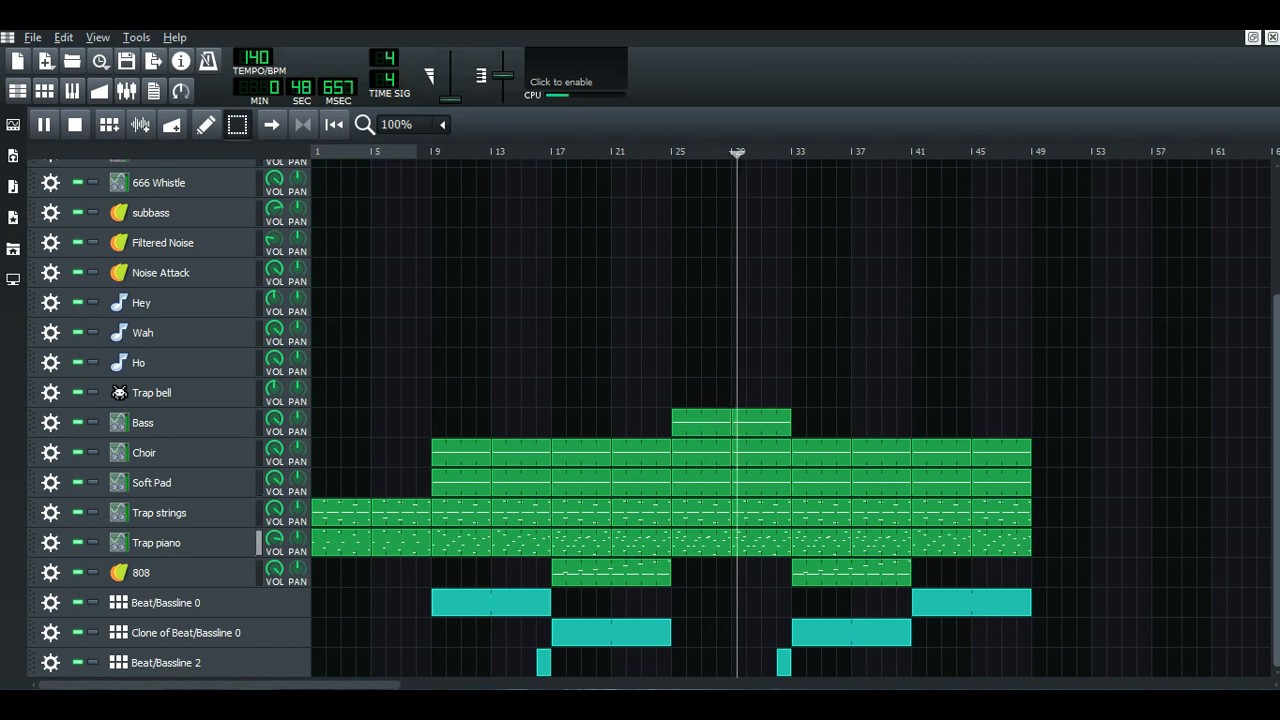Screen dimensions: 1280x720
Task: Add an automation track
Action: tap(172, 125)
